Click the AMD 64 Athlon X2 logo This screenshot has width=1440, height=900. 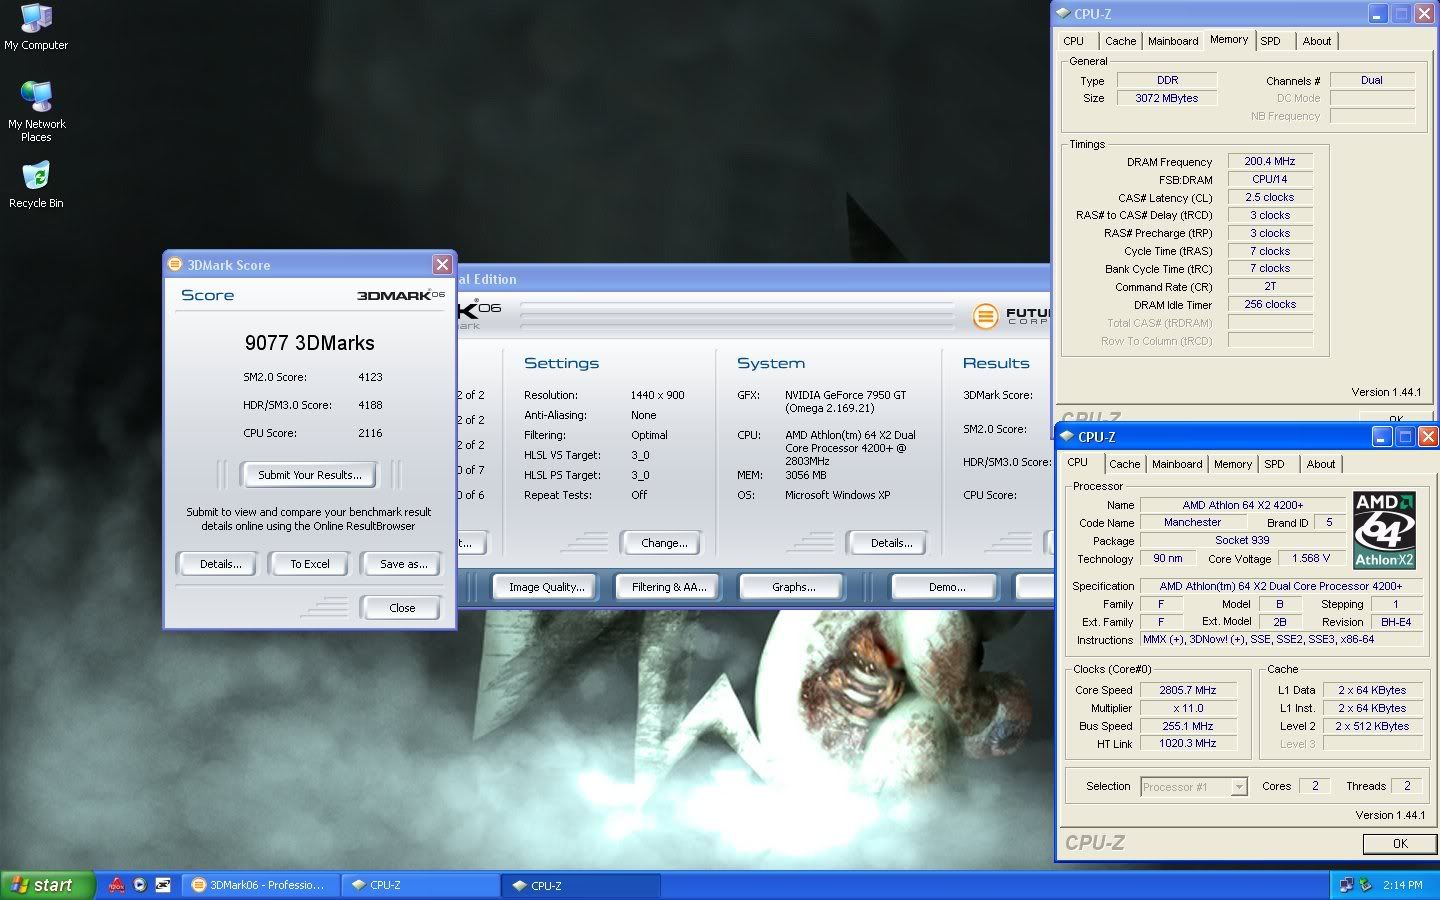click(1384, 529)
